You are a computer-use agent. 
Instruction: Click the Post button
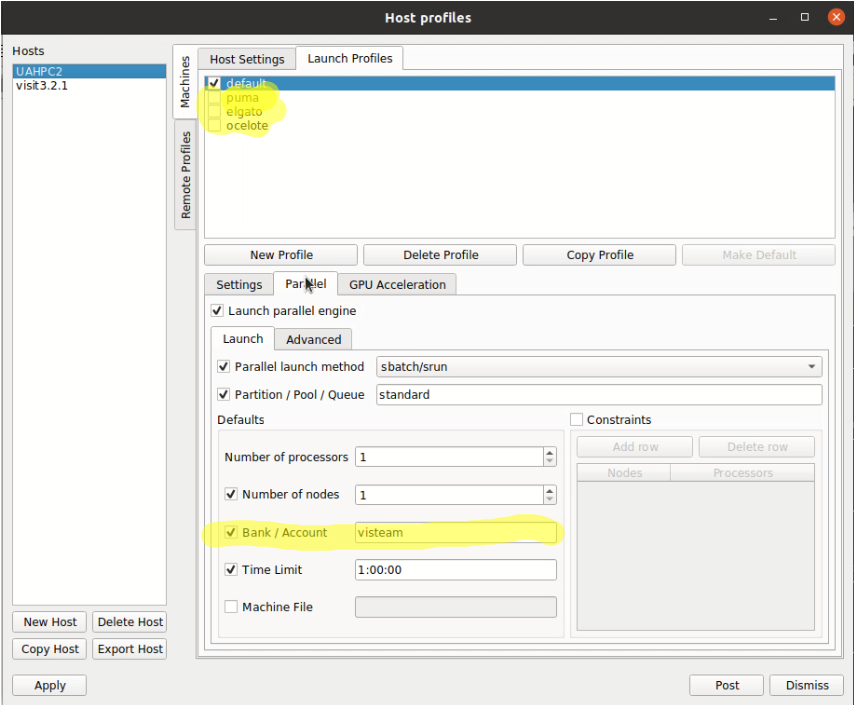[x=727, y=685]
